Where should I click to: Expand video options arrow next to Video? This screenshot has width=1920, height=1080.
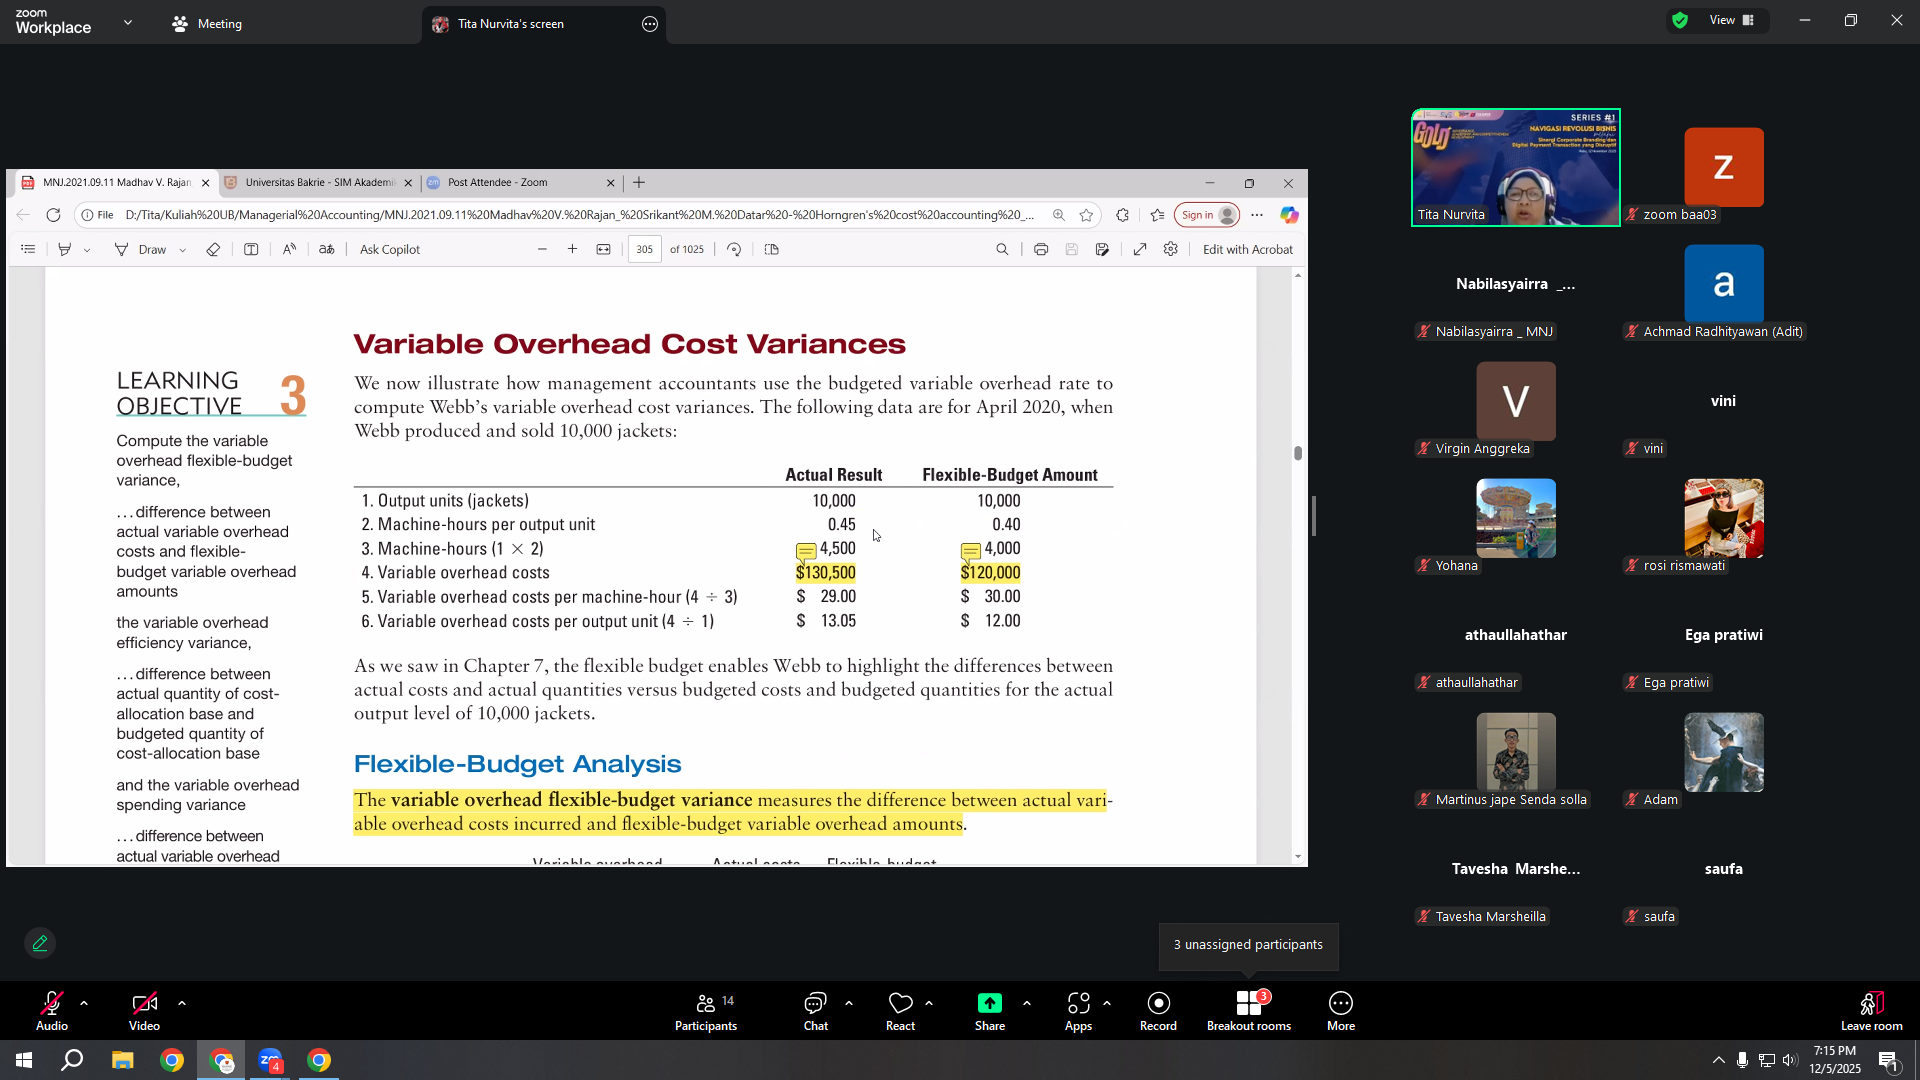point(182,1002)
